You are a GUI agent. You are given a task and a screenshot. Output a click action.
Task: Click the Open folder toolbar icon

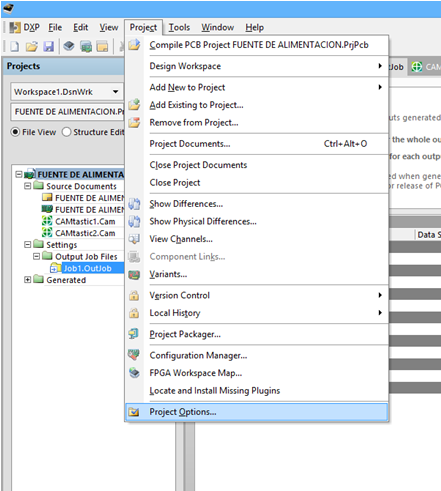(x=32, y=46)
